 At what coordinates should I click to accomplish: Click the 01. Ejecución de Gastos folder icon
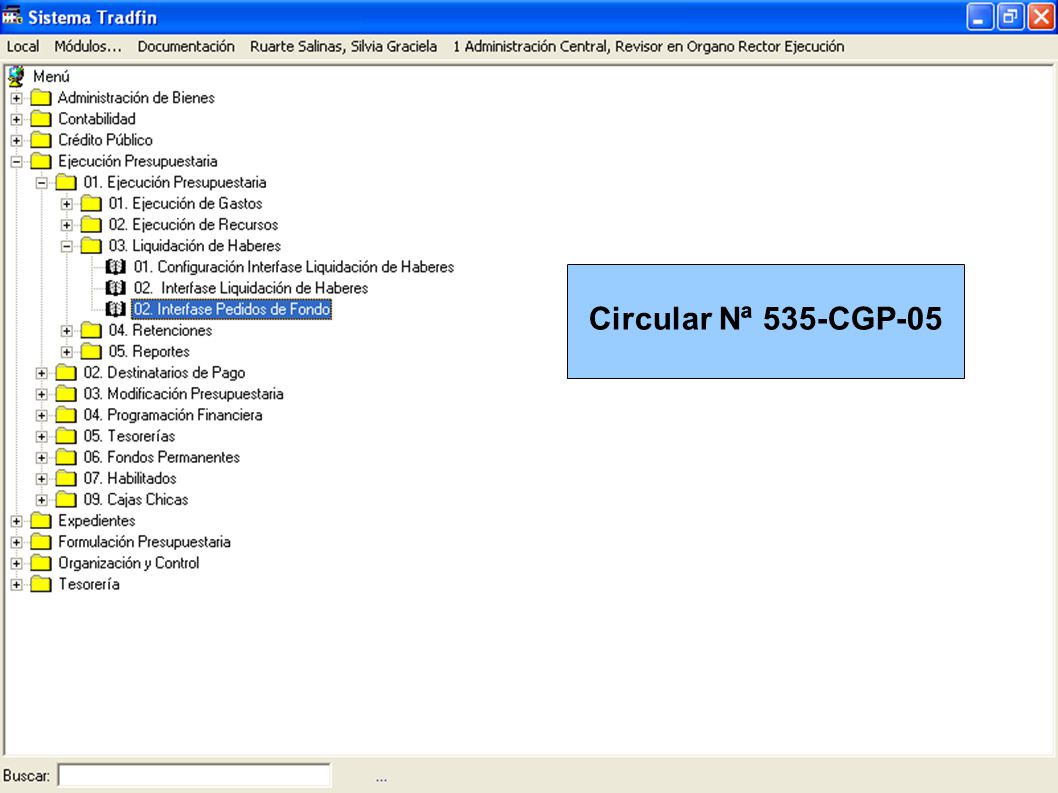click(91, 203)
